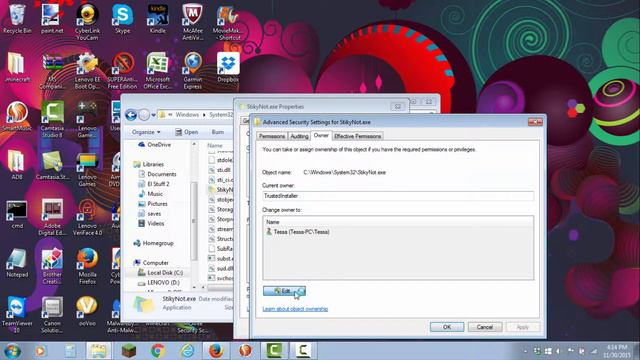Click the Name header in Change owner list
This screenshot has width=640, height=360.
coord(273,222)
